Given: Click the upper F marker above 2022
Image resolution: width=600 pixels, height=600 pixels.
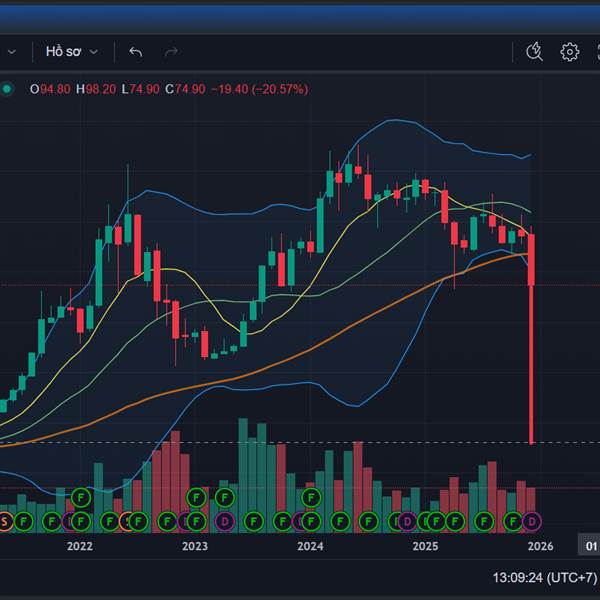Looking at the screenshot, I should [x=82, y=496].
